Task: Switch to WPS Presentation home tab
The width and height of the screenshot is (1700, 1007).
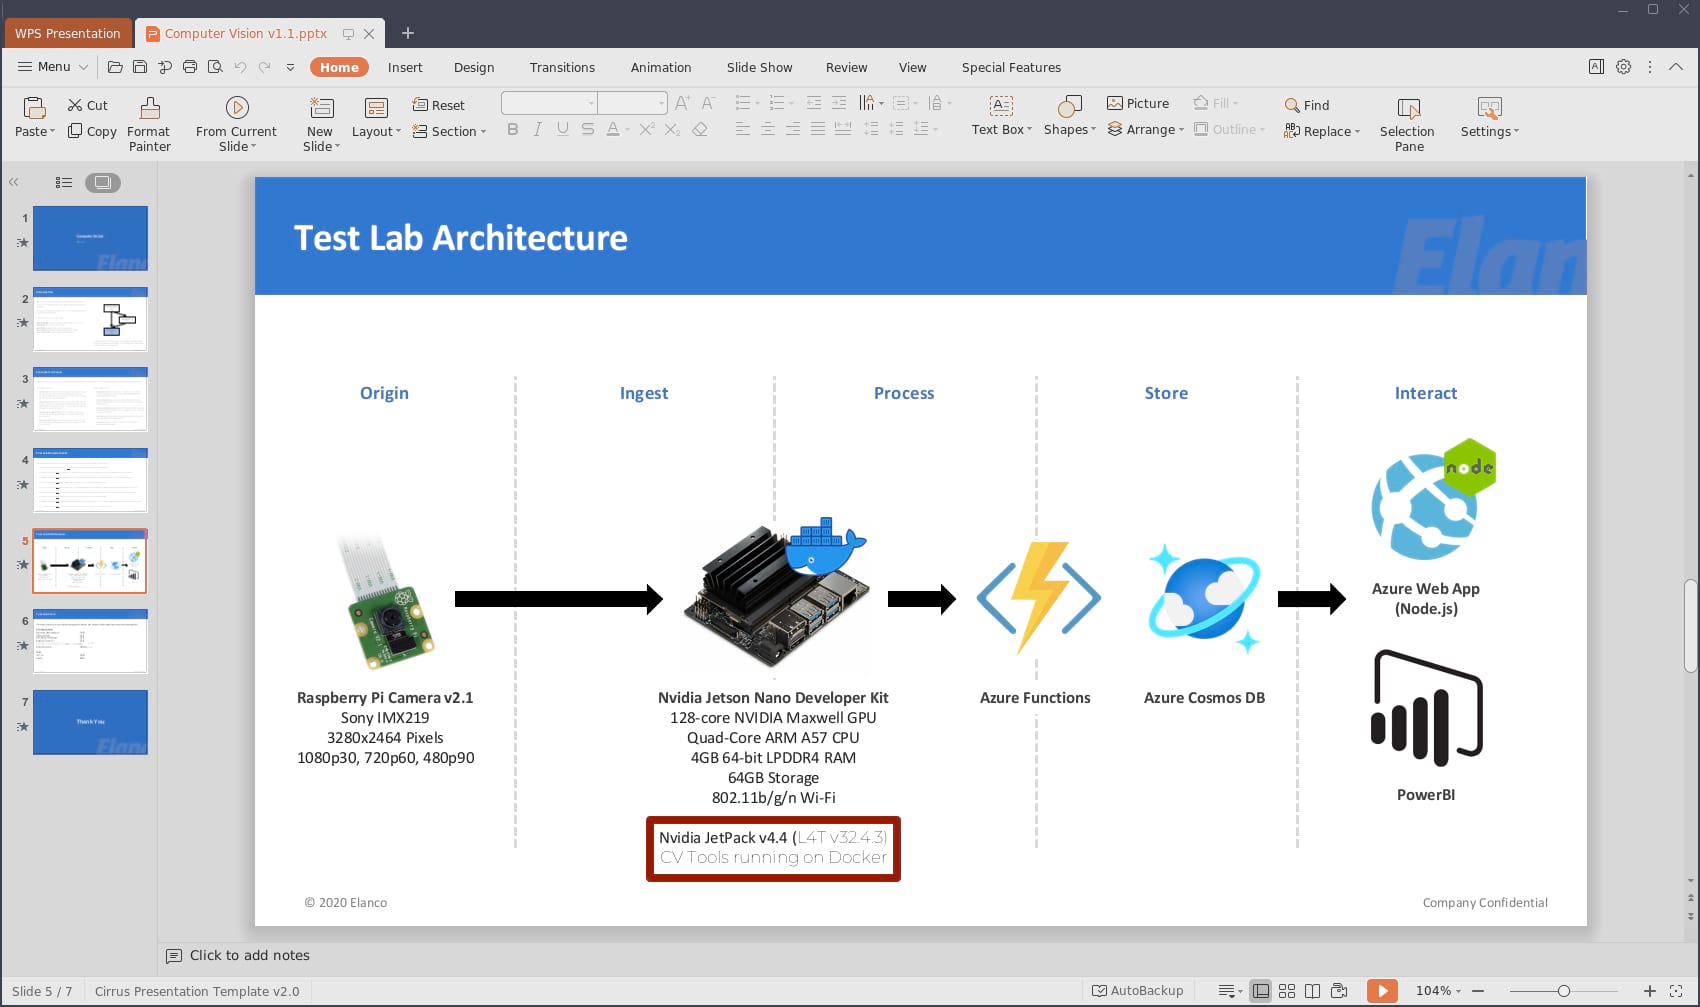Action: tap(67, 33)
